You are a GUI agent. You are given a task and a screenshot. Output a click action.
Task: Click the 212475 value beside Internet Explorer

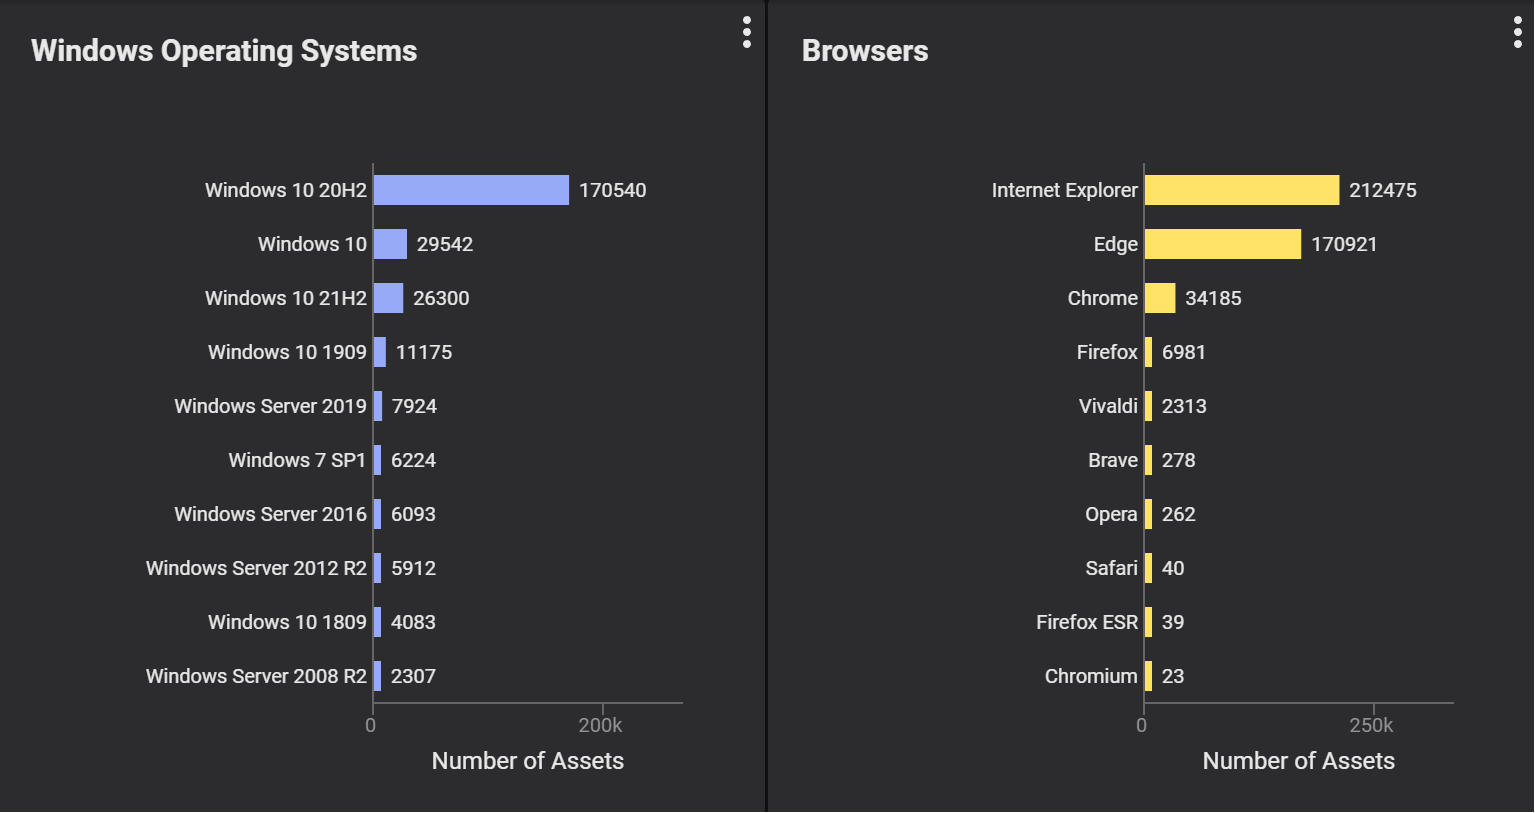coord(1382,190)
